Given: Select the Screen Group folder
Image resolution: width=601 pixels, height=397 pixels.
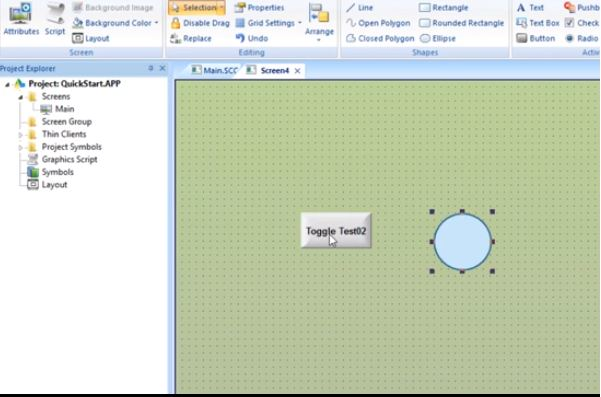Looking at the screenshot, I should (x=67, y=121).
